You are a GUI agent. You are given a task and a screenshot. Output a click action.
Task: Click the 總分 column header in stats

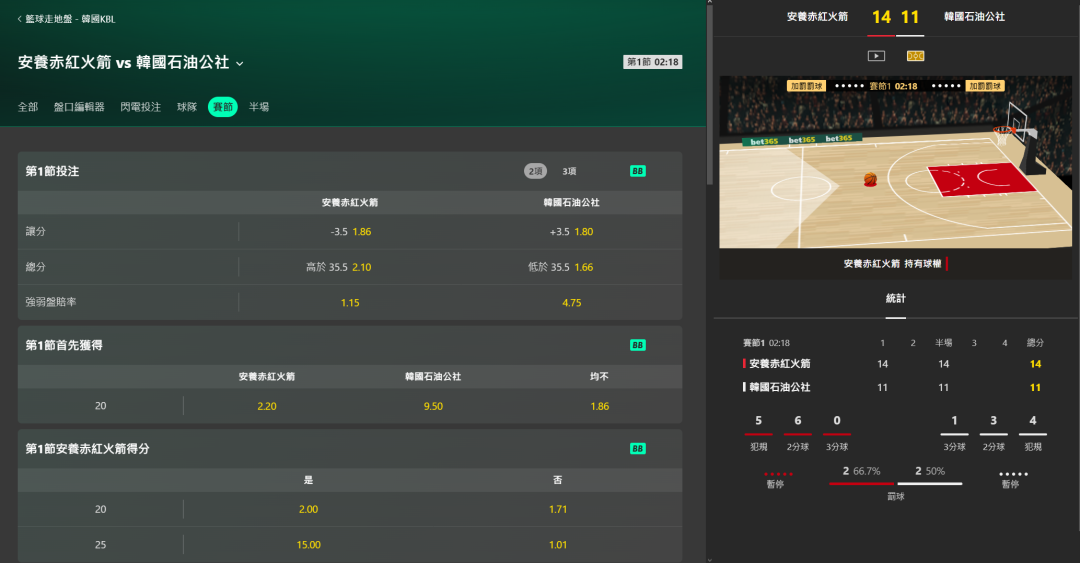(1035, 342)
